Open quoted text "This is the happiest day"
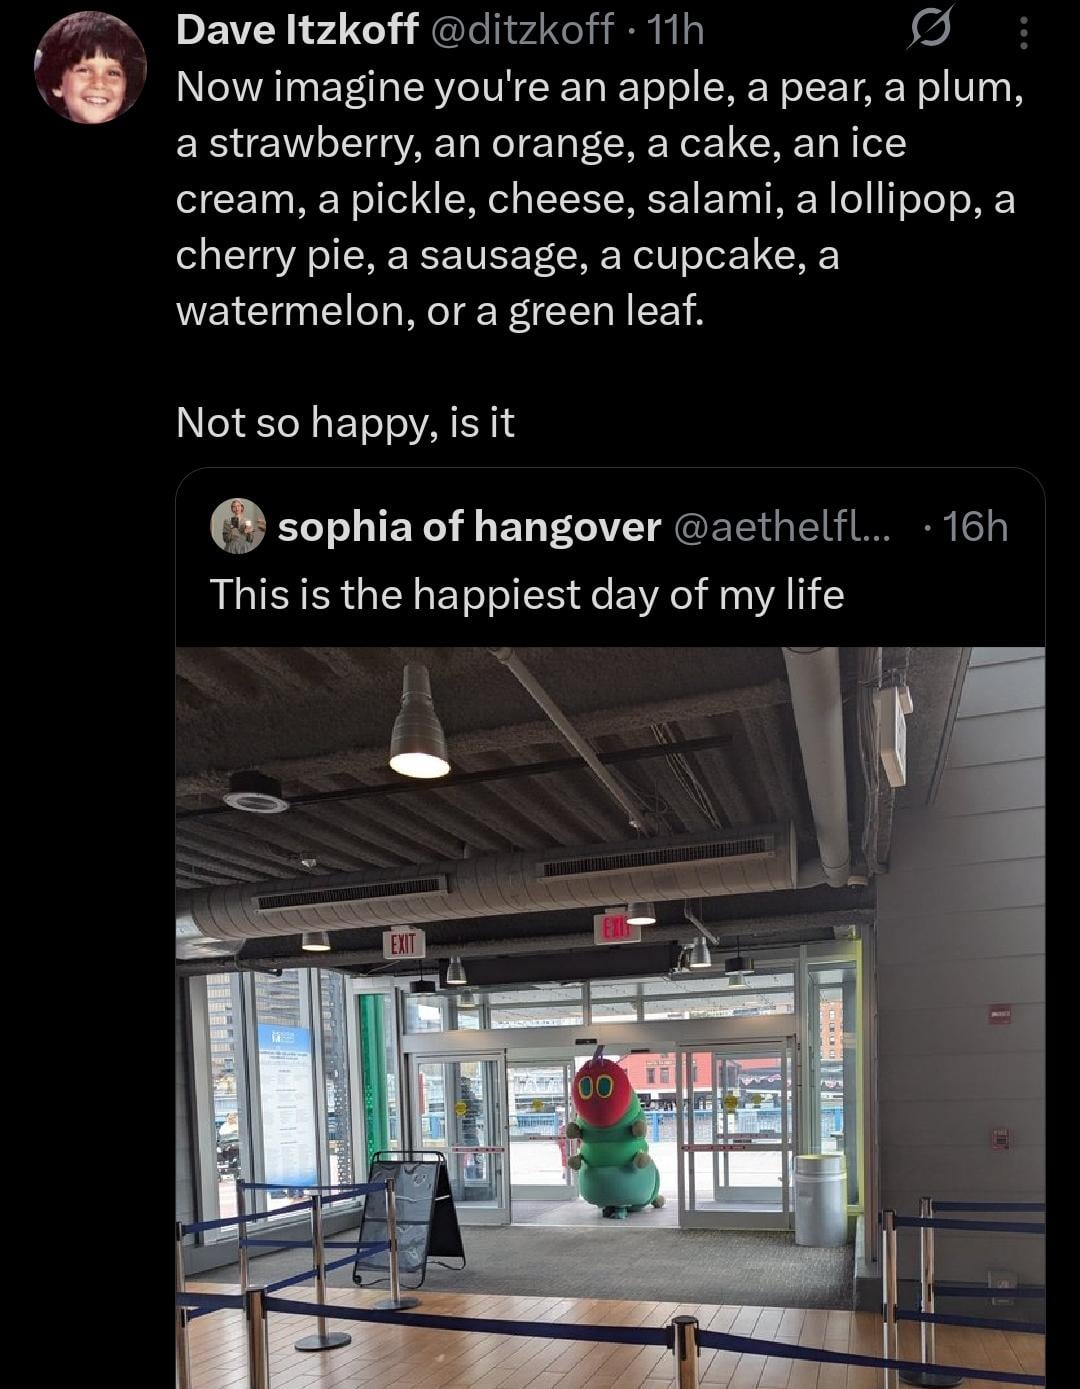Screen dimensions: 1080x1389 click(x=526, y=594)
